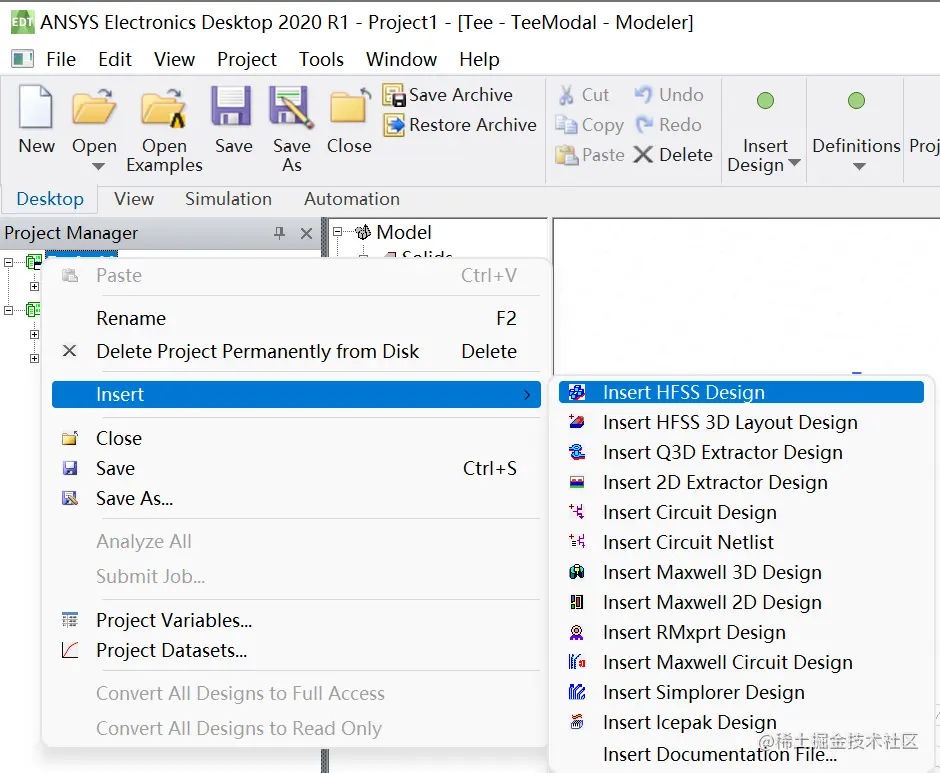Click Save Archive in the toolbar
The image size is (940, 773).
click(447, 95)
